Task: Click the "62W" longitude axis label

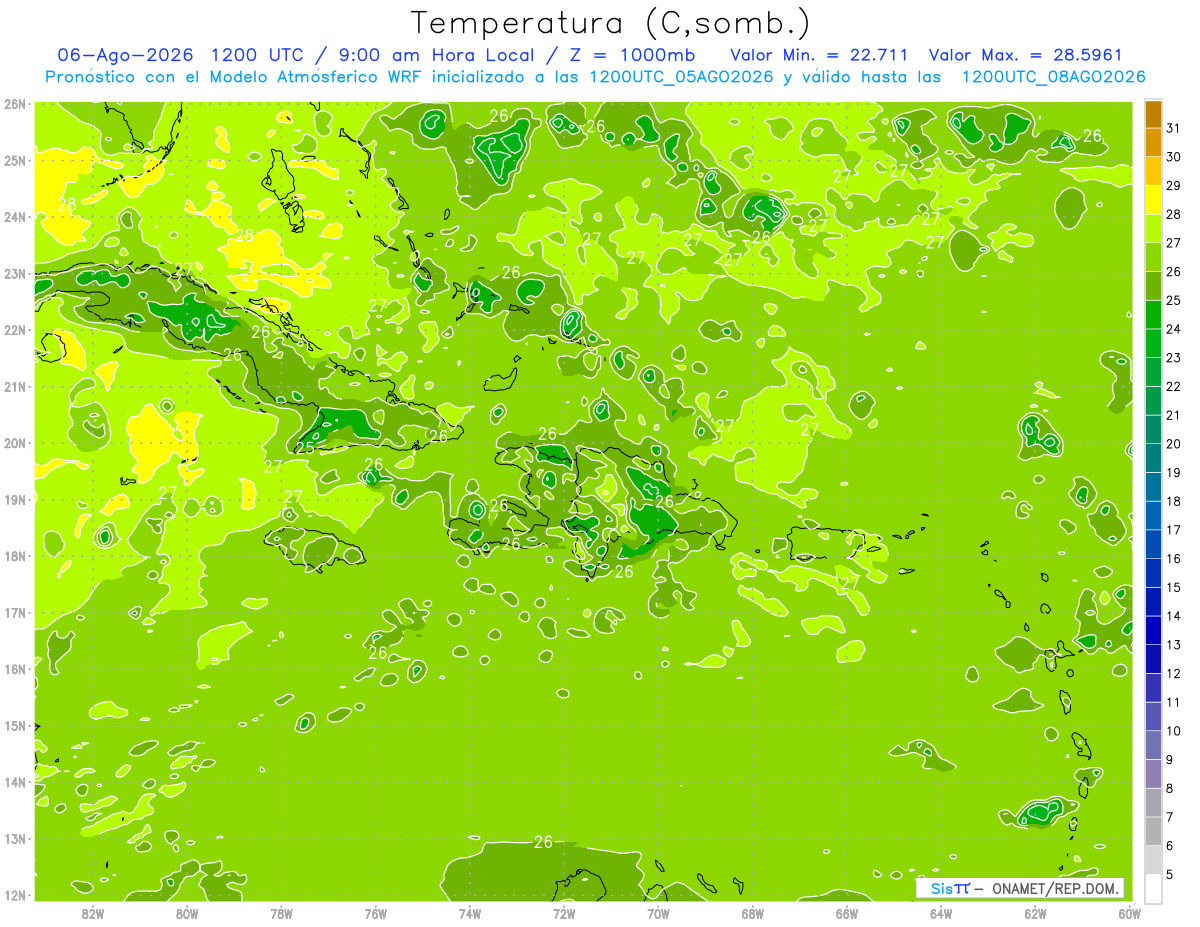Action: pyautogui.click(x=1035, y=913)
